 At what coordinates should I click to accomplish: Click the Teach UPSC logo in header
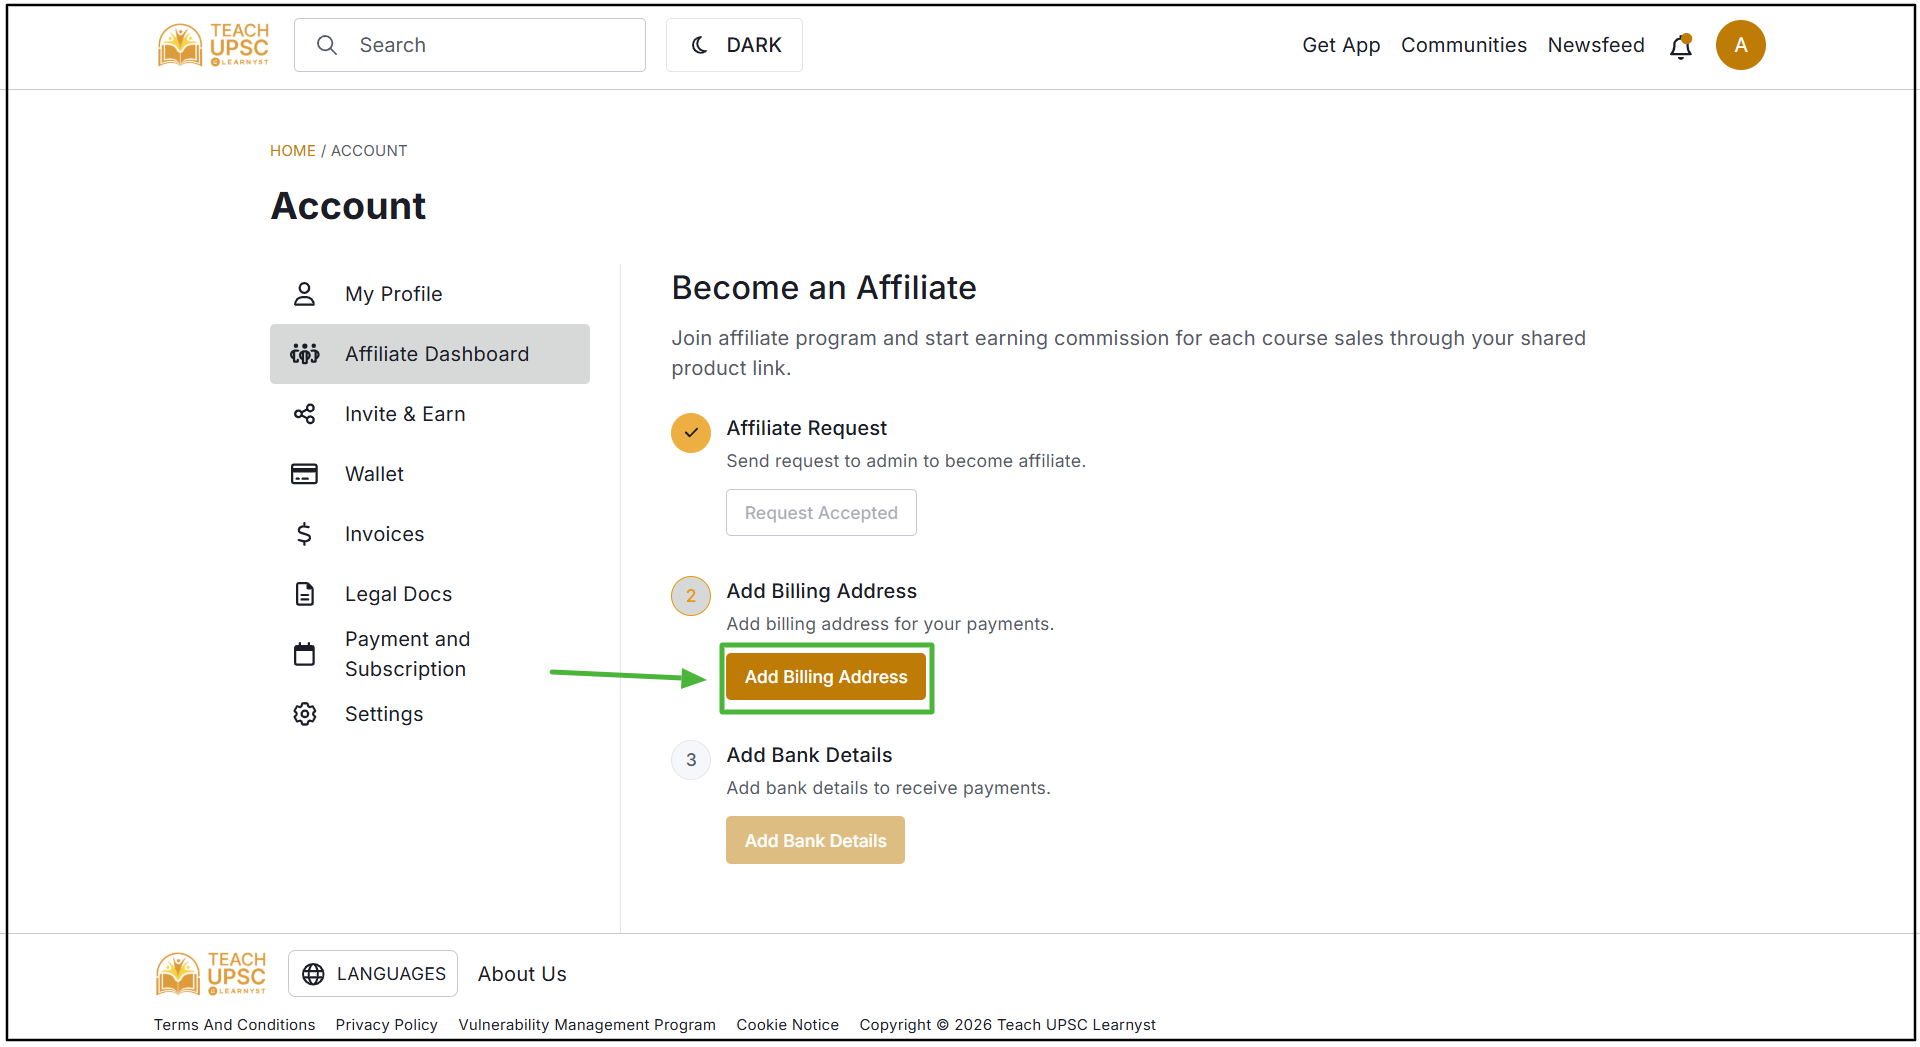[x=213, y=45]
